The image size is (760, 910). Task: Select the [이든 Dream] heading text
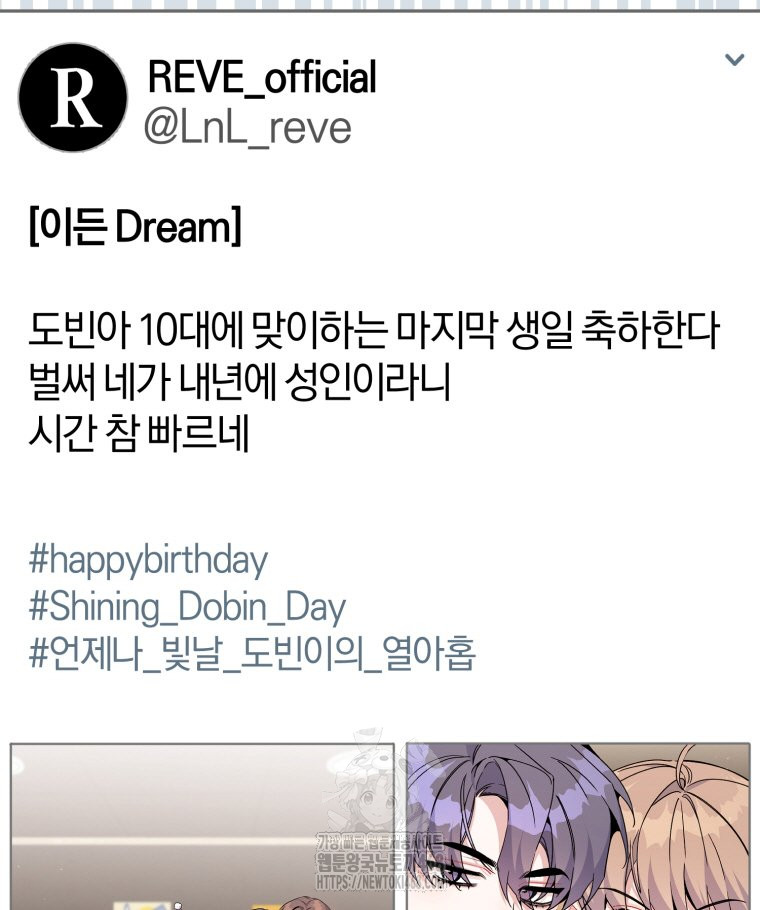pos(135,227)
